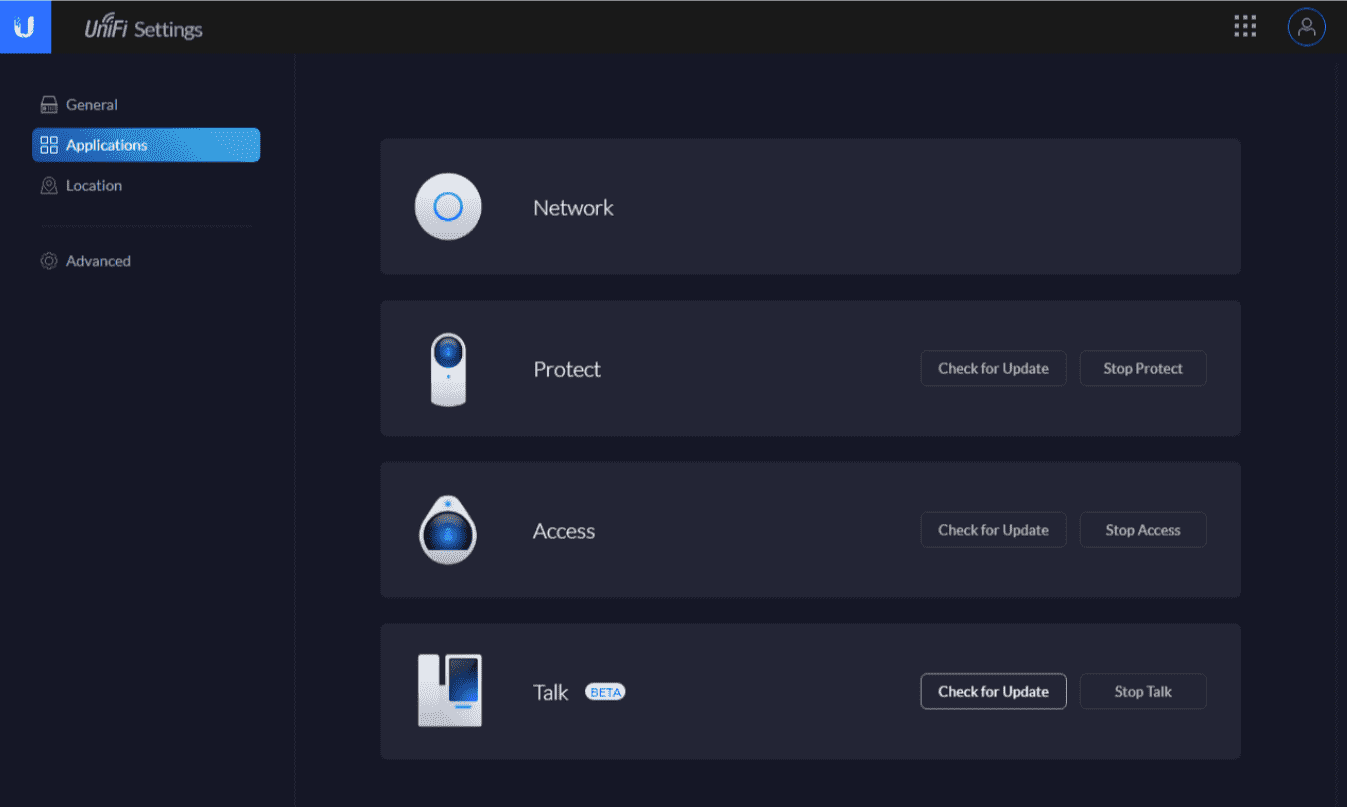Open the Advanced settings section
Image resolution: width=1347 pixels, height=807 pixels.
[97, 261]
